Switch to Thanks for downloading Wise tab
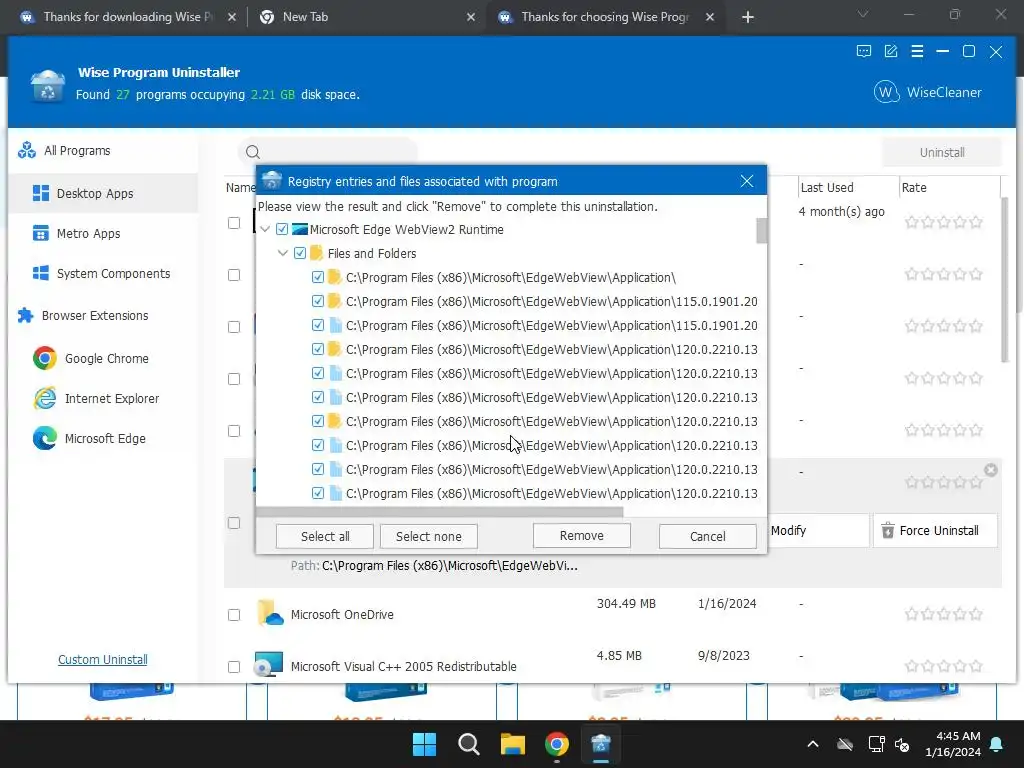1024x768 pixels. coord(128,17)
